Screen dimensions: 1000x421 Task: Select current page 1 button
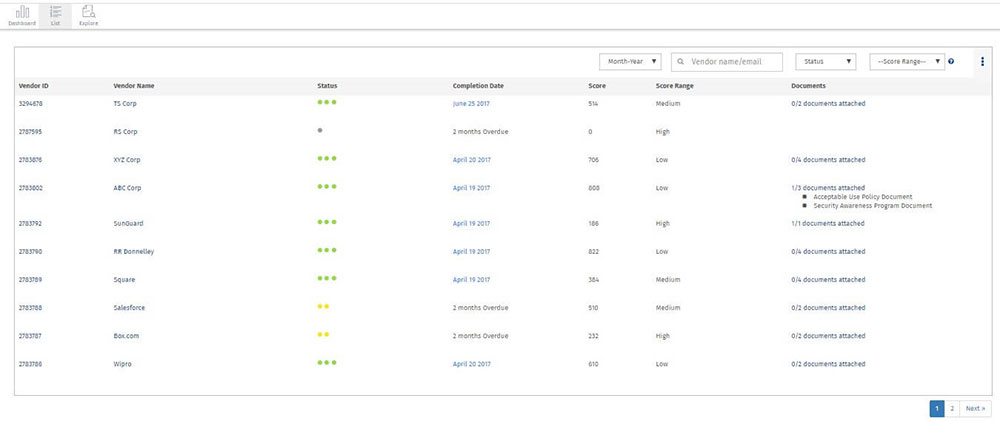pos(937,409)
